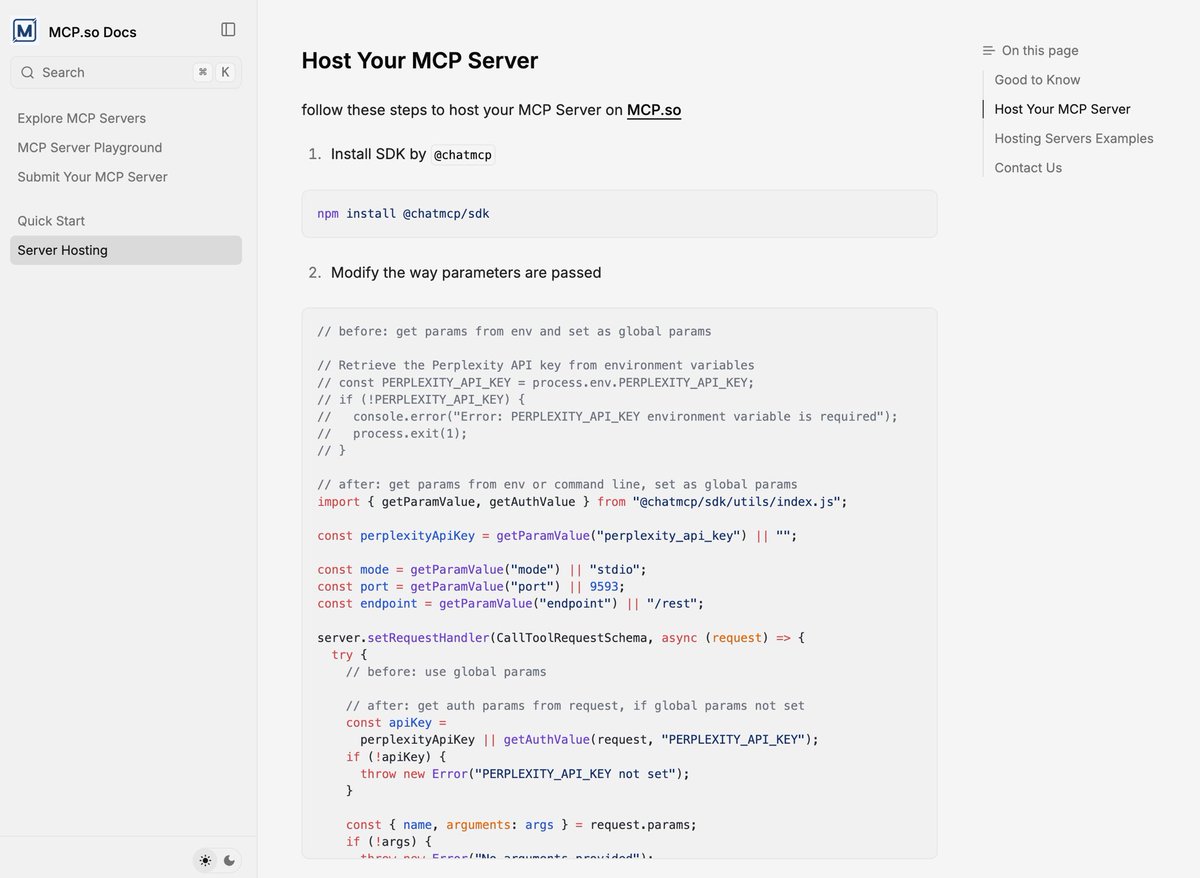The image size is (1200, 878).
Task: Click the K shortcut key badge
Action: (x=225, y=72)
